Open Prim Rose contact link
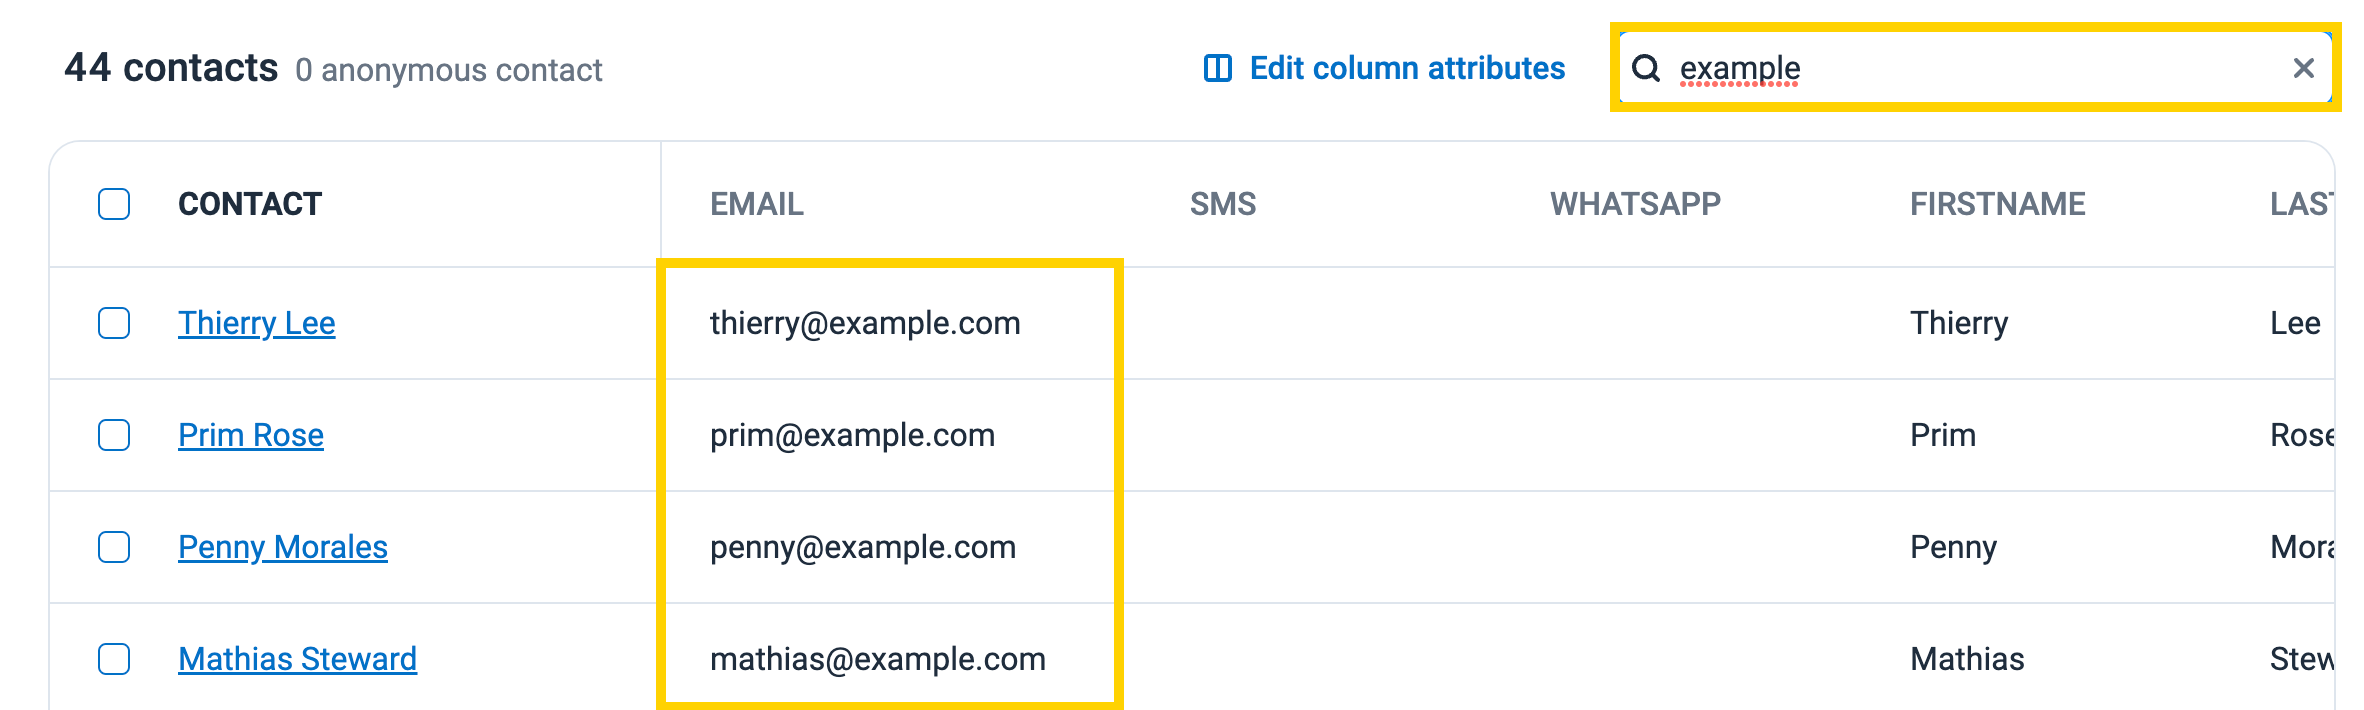Screen dimensions: 2364x710 250,435
